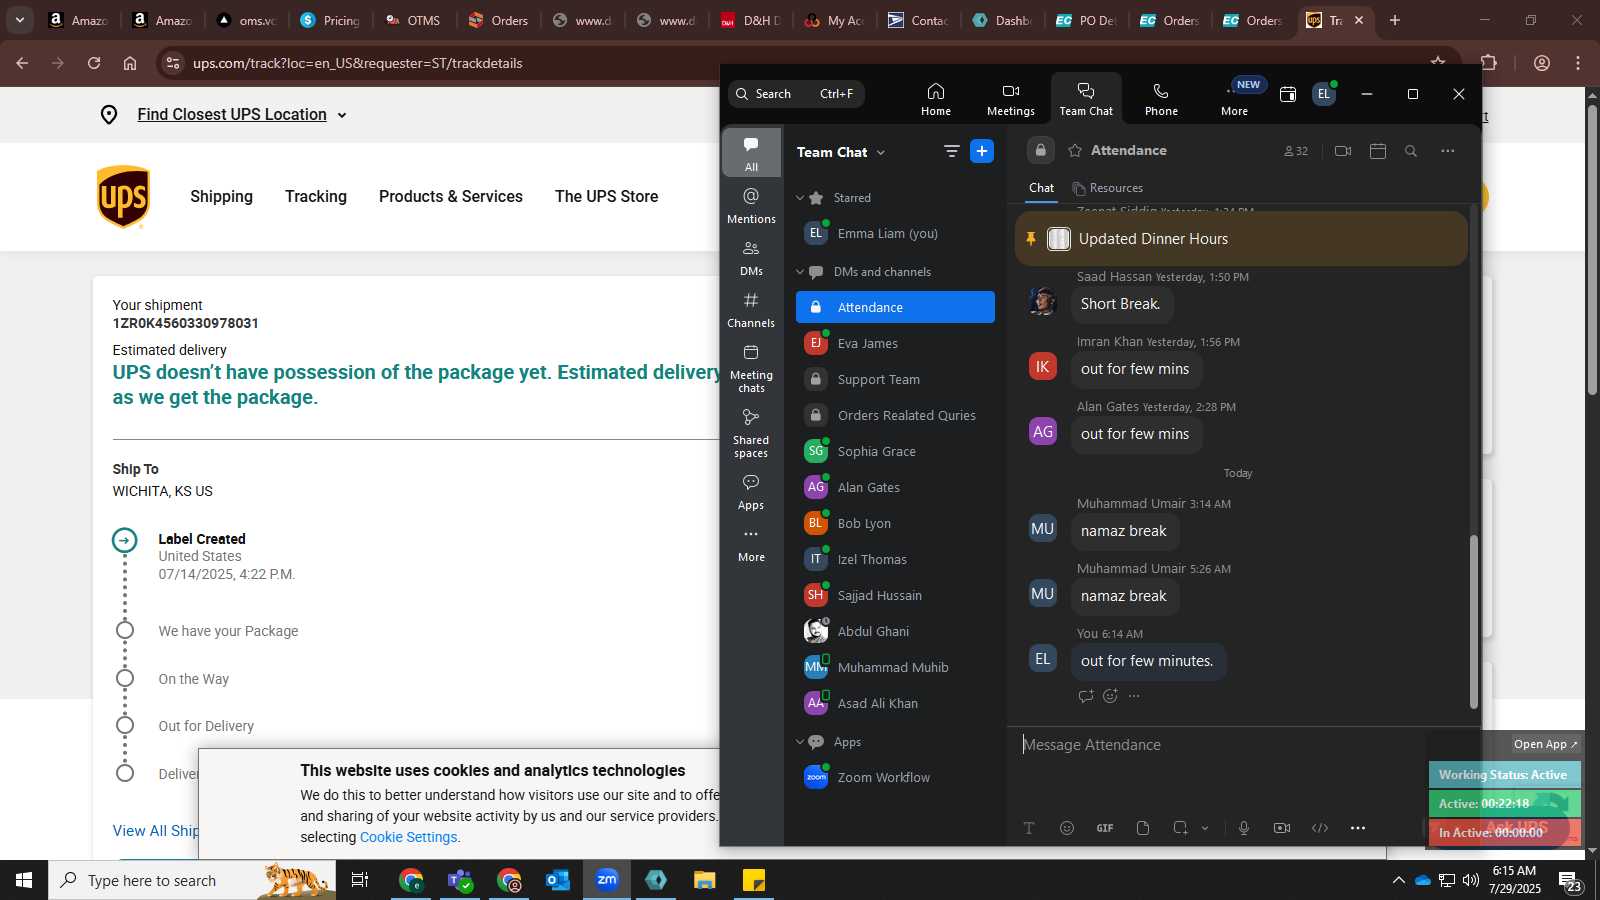Switch to the Resources tab in Attendance

coord(1107,188)
